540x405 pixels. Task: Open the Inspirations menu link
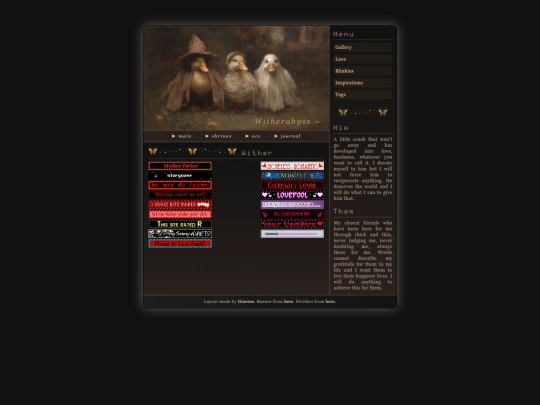pos(363,83)
